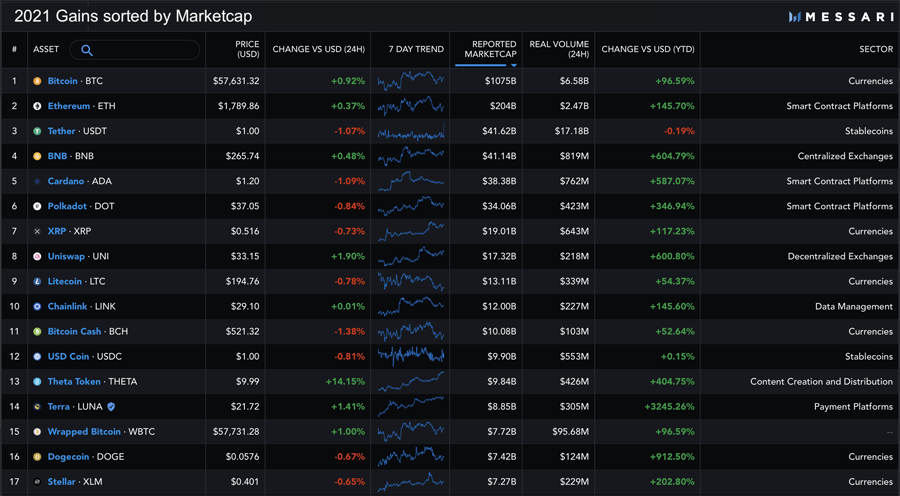Click the Uniswap coin icon
The width and height of the screenshot is (900, 496).
38,256
